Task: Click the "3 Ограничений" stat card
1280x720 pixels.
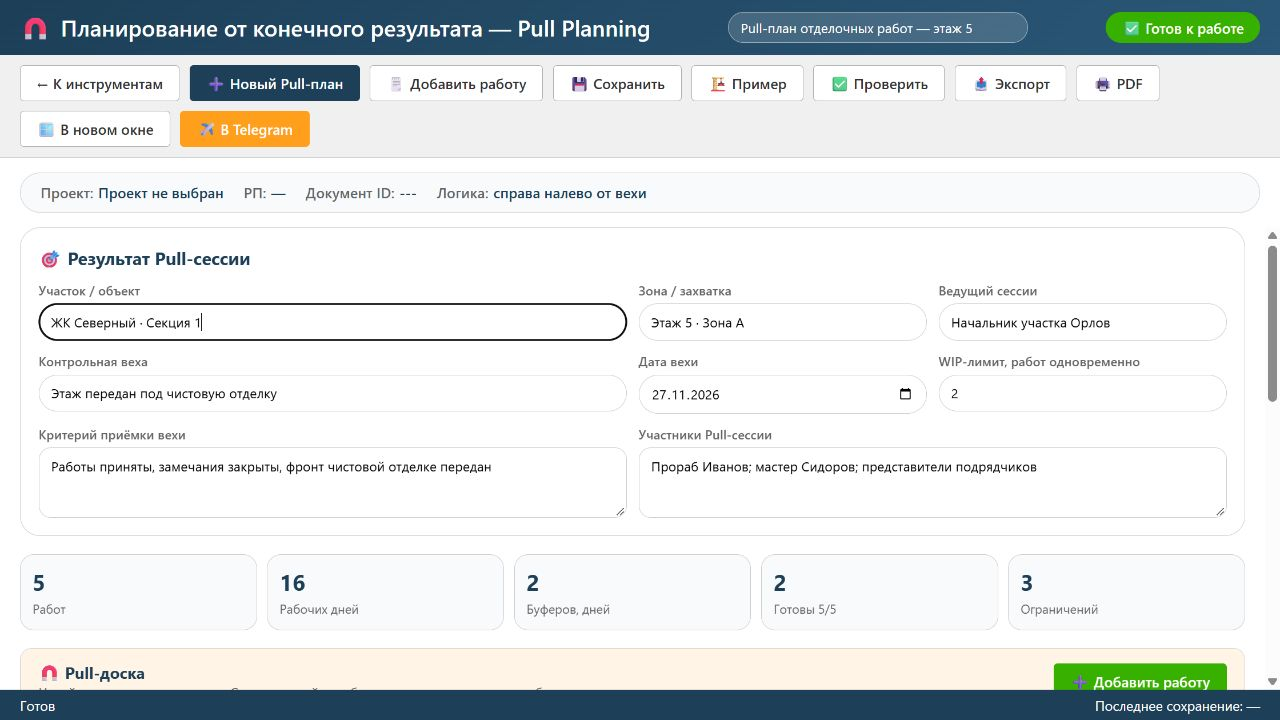Action: tap(1126, 592)
